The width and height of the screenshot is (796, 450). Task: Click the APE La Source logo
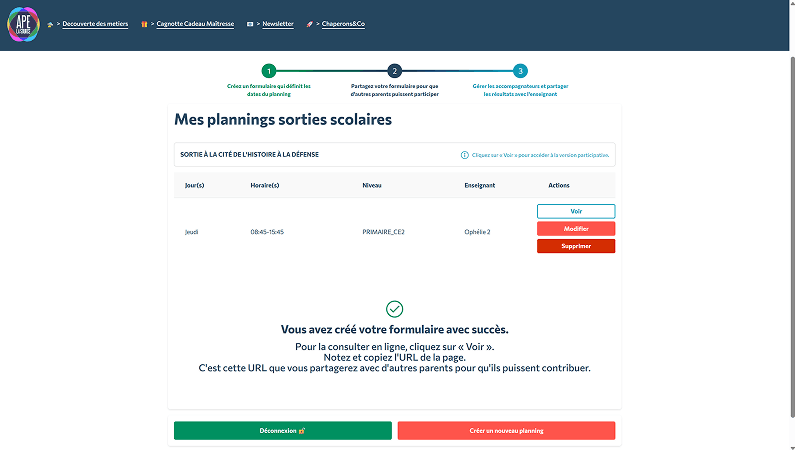tap(23, 24)
